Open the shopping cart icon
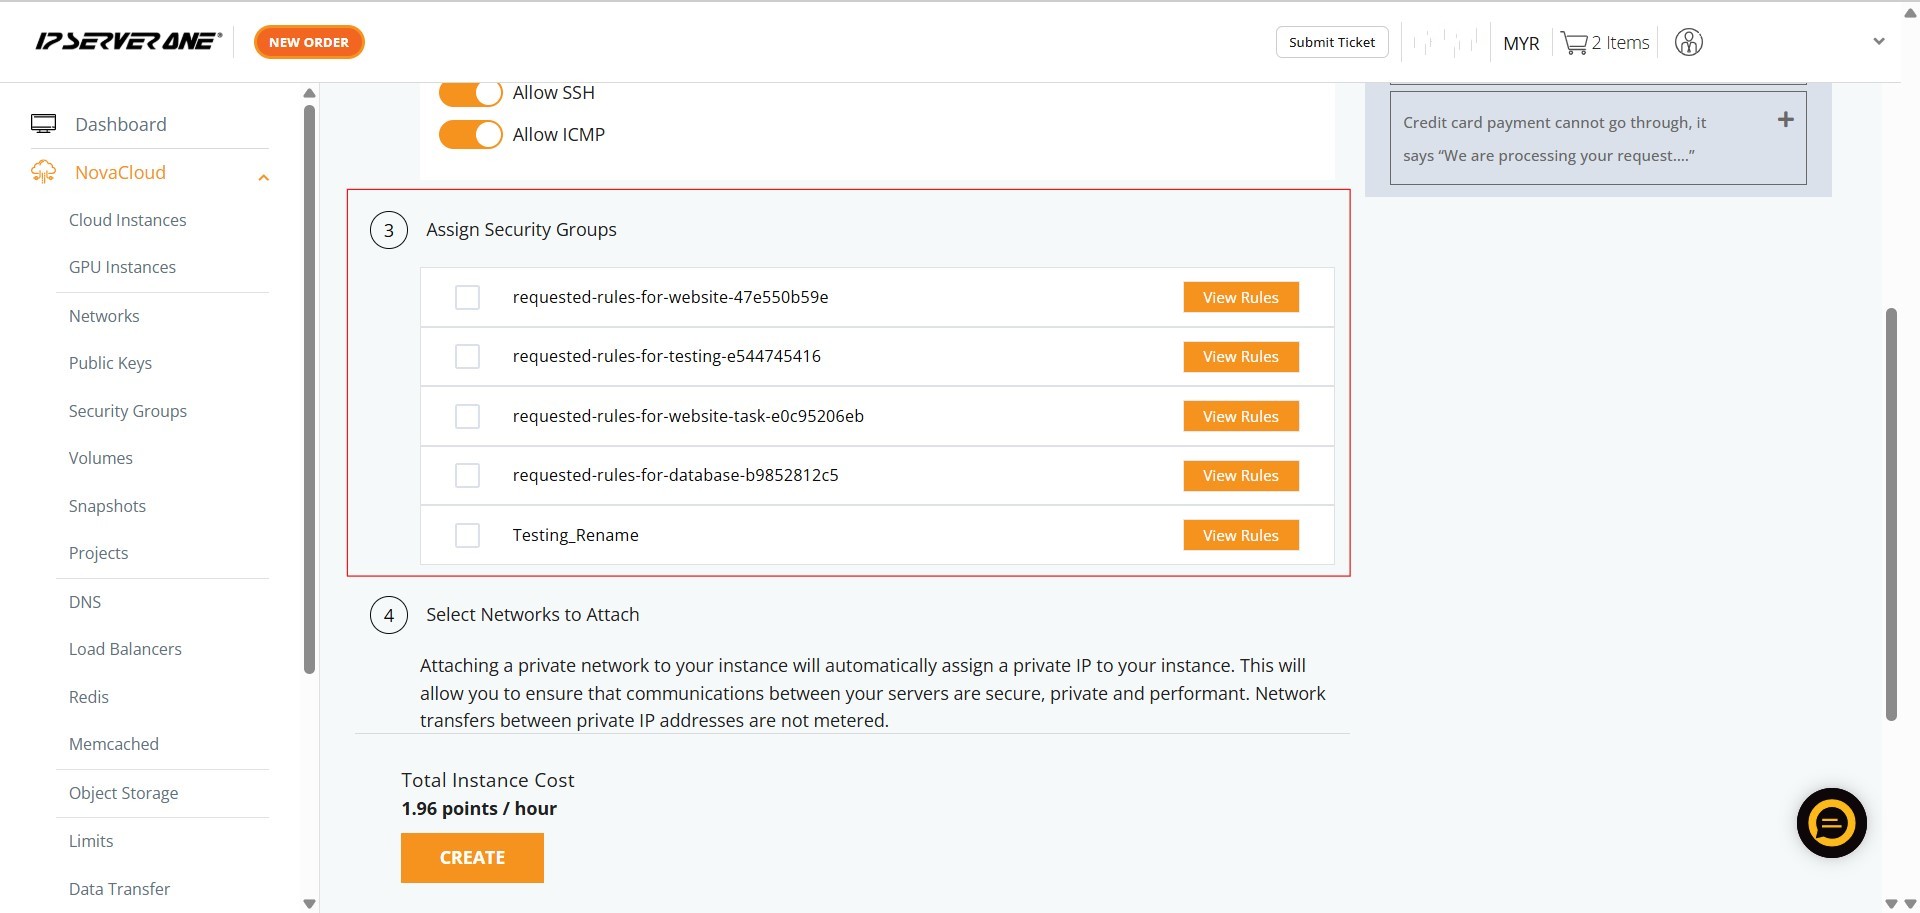 1574,43
